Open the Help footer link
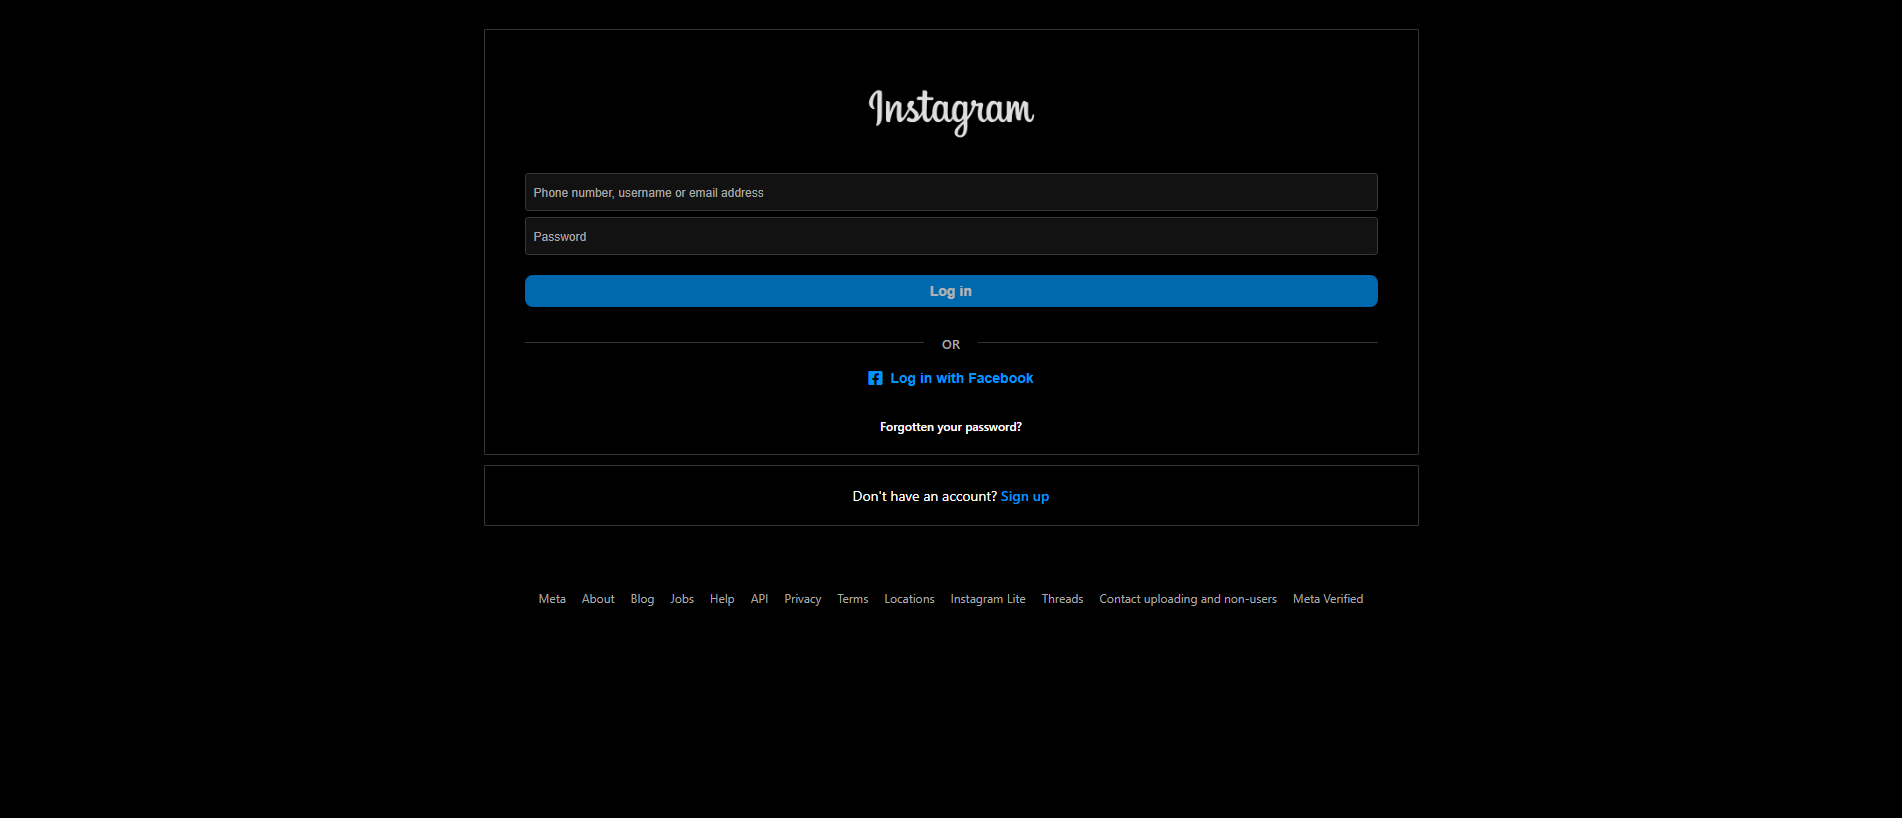This screenshot has height=818, width=1902. click(x=722, y=599)
